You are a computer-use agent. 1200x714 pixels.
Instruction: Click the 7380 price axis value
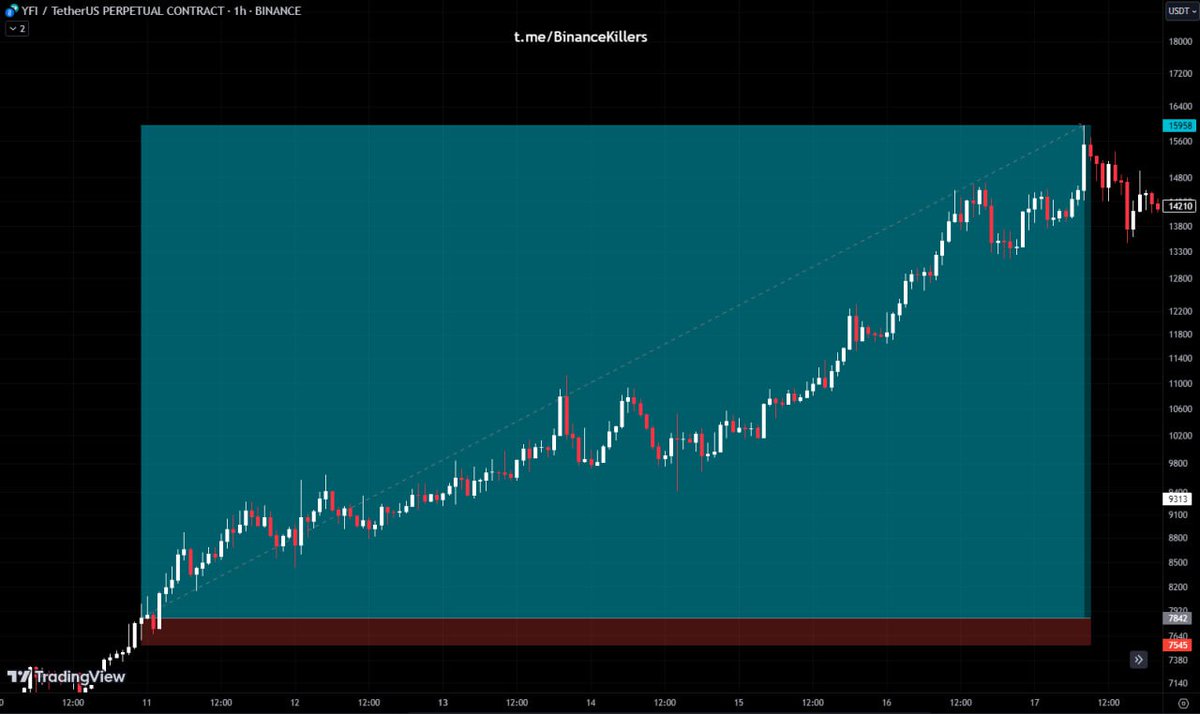pyautogui.click(x=1178, y=660)
